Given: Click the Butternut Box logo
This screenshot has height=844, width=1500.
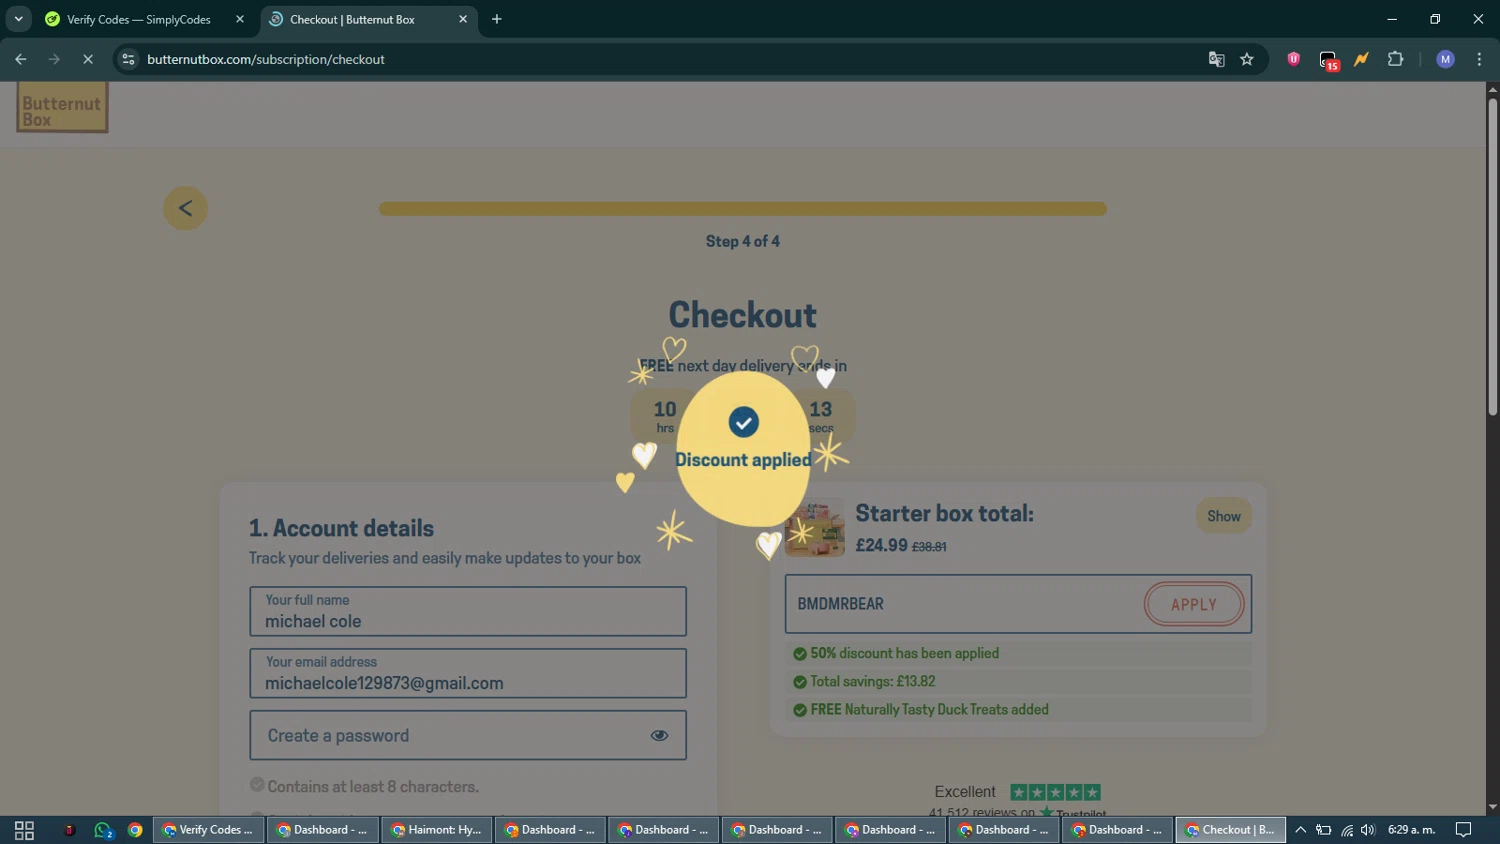Looking at the screenshot, I should pos(62,108).
